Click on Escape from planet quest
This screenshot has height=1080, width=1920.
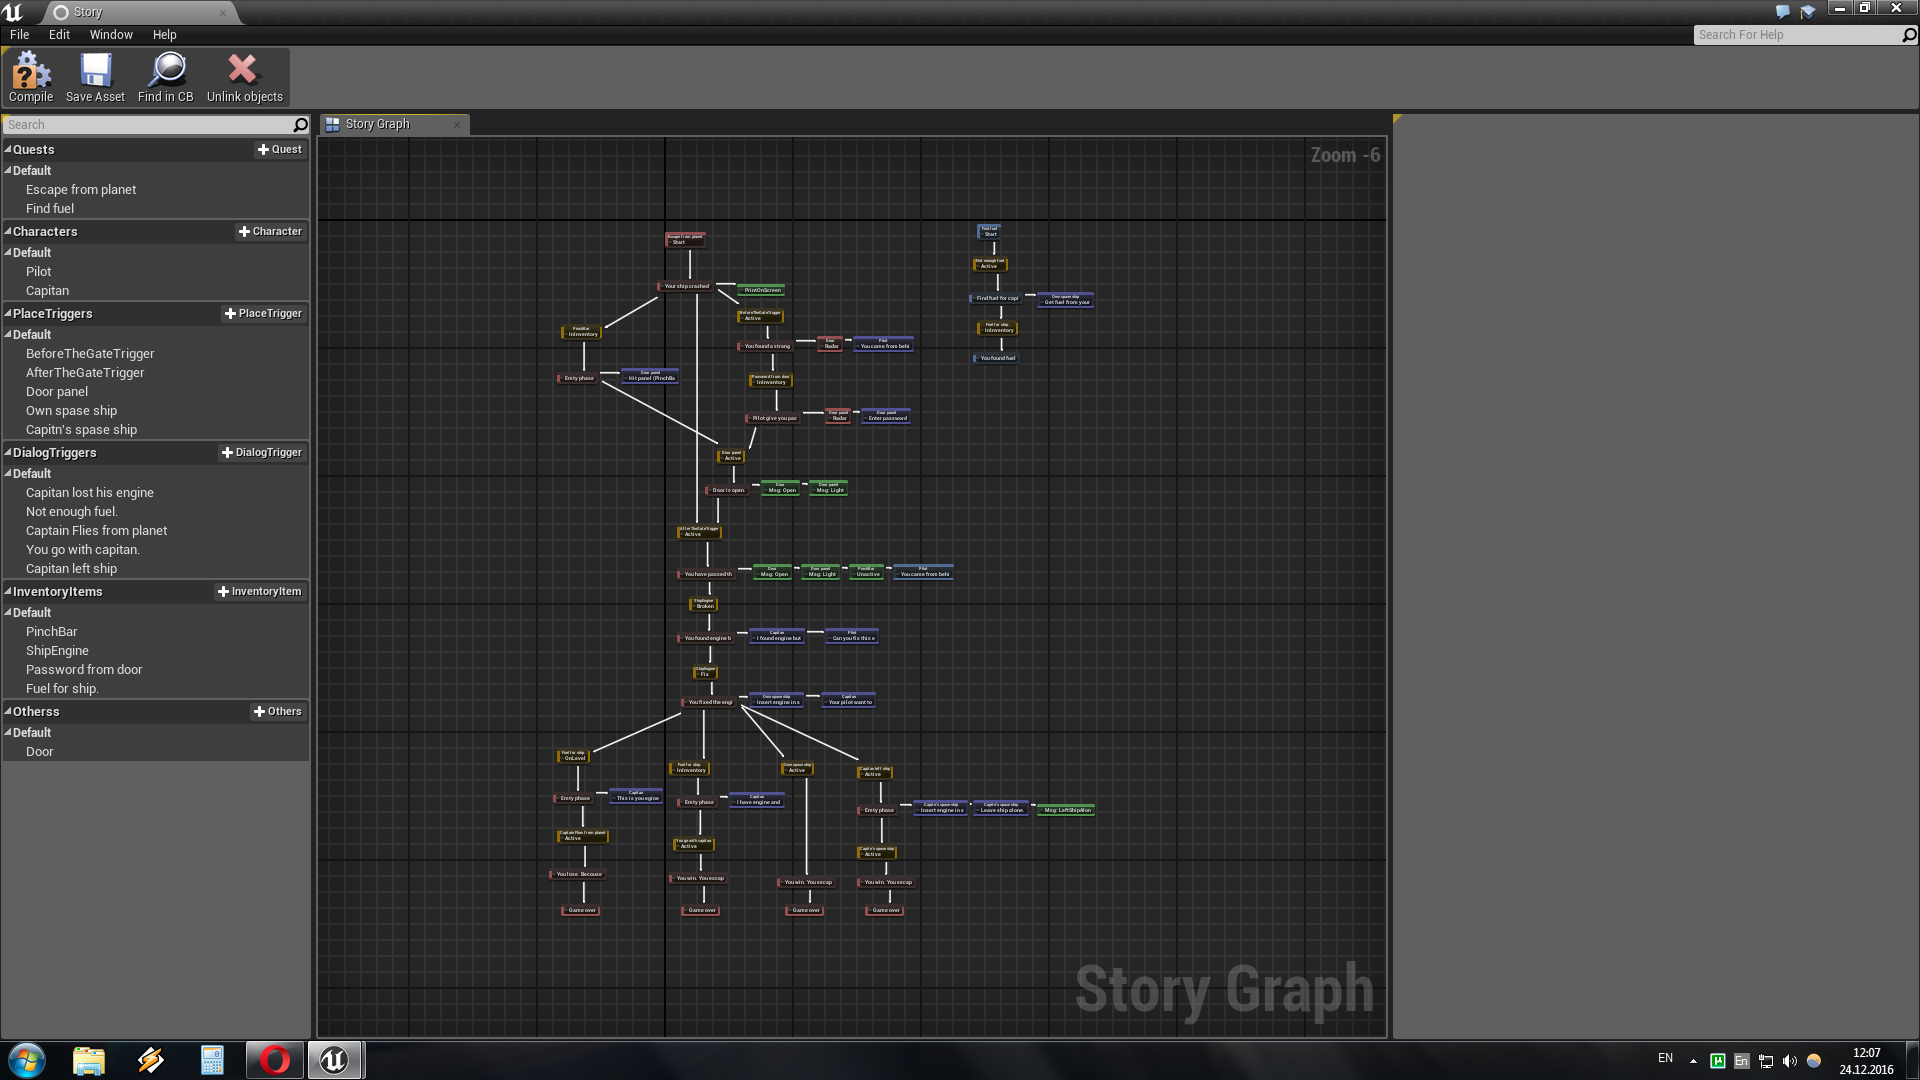pos(80,190)
